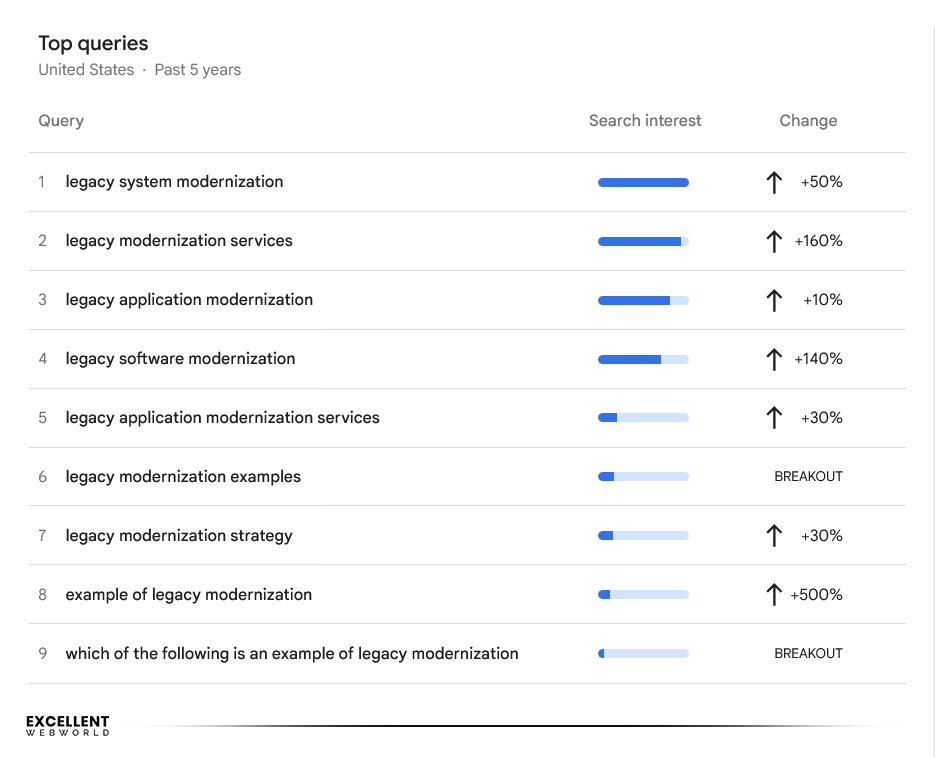Viewport: 935px width, 757px height.
Task: Click the arrow icon next to +160%
Action: coord(774,241)
